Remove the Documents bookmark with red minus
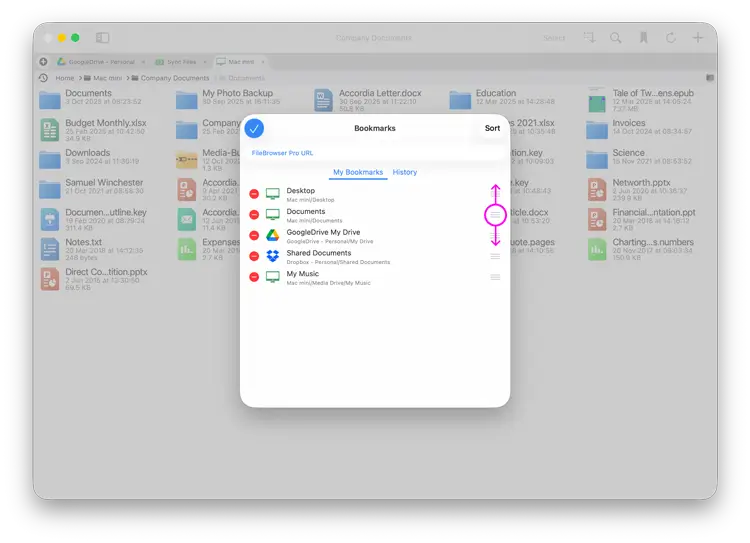The image size is (750, 543). pos(254,215)
